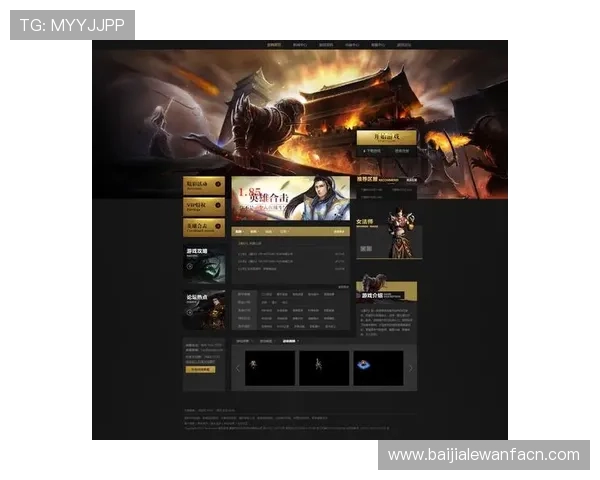
Task: Click the last item in top navigation menu
Action: click(x=404, y=45)
